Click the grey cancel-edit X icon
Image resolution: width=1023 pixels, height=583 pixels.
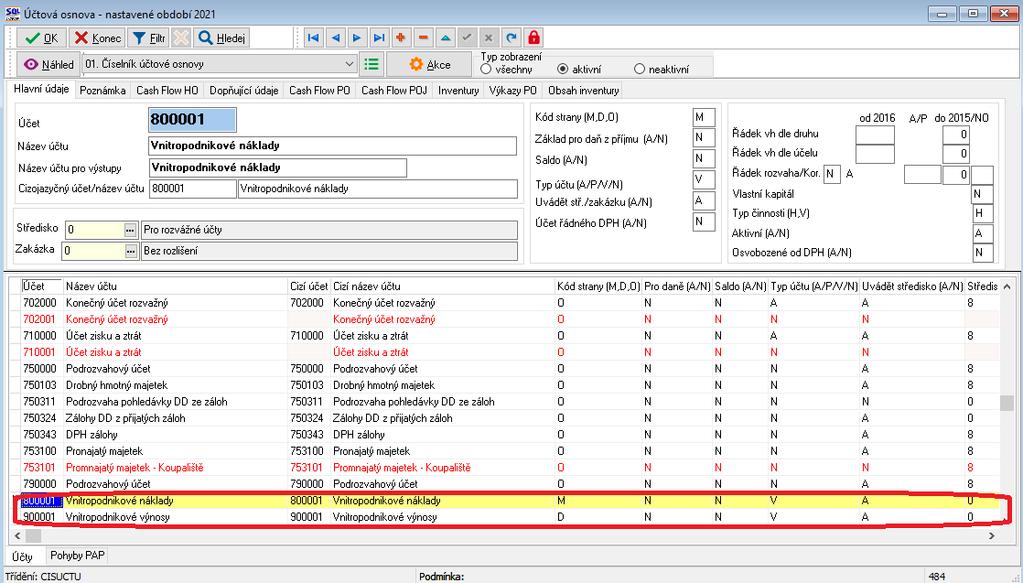coord(489,38)
